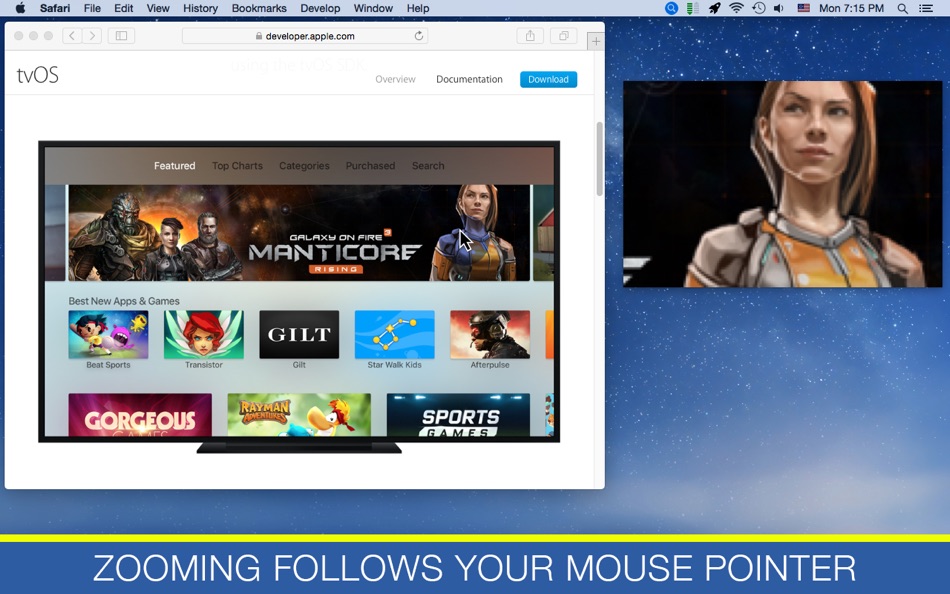Image resolution: width=950 pixels, height=594 pixels.
Task: Select the Top Charts tab
Action: tap(238, 165)
